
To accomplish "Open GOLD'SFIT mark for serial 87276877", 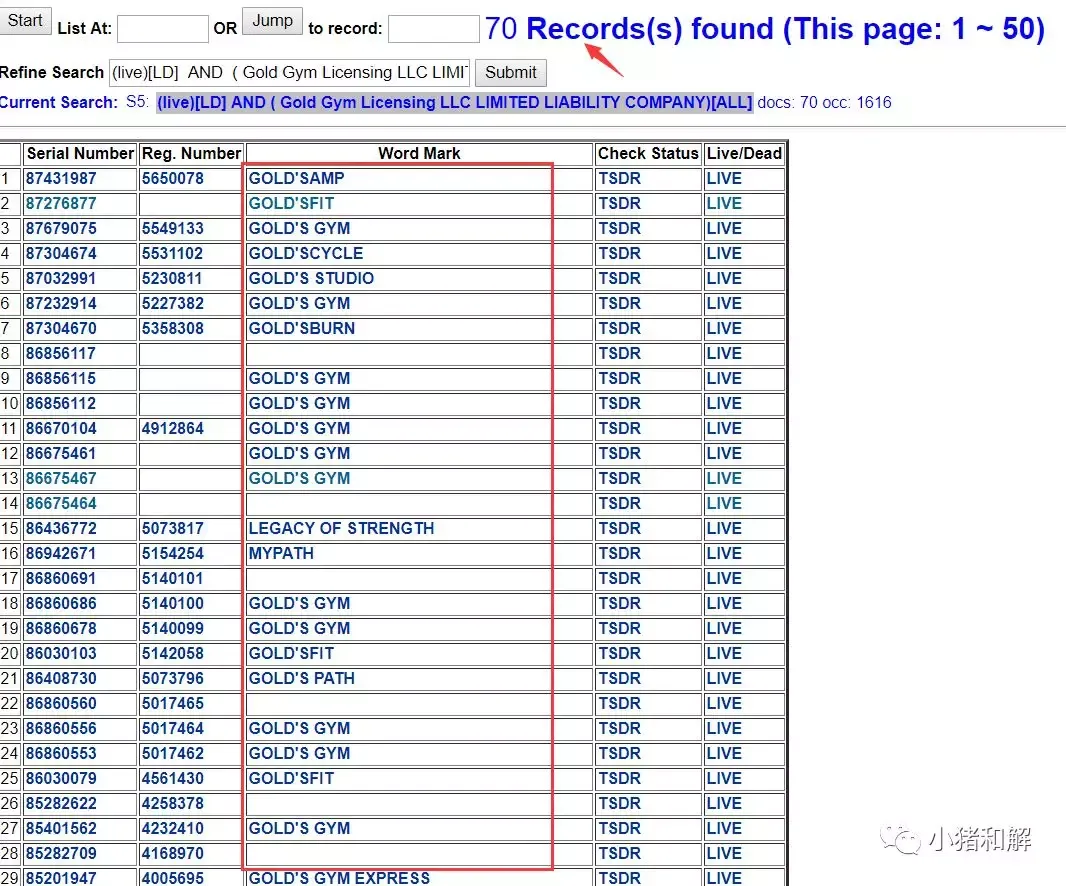I will [x=291, y=204].
